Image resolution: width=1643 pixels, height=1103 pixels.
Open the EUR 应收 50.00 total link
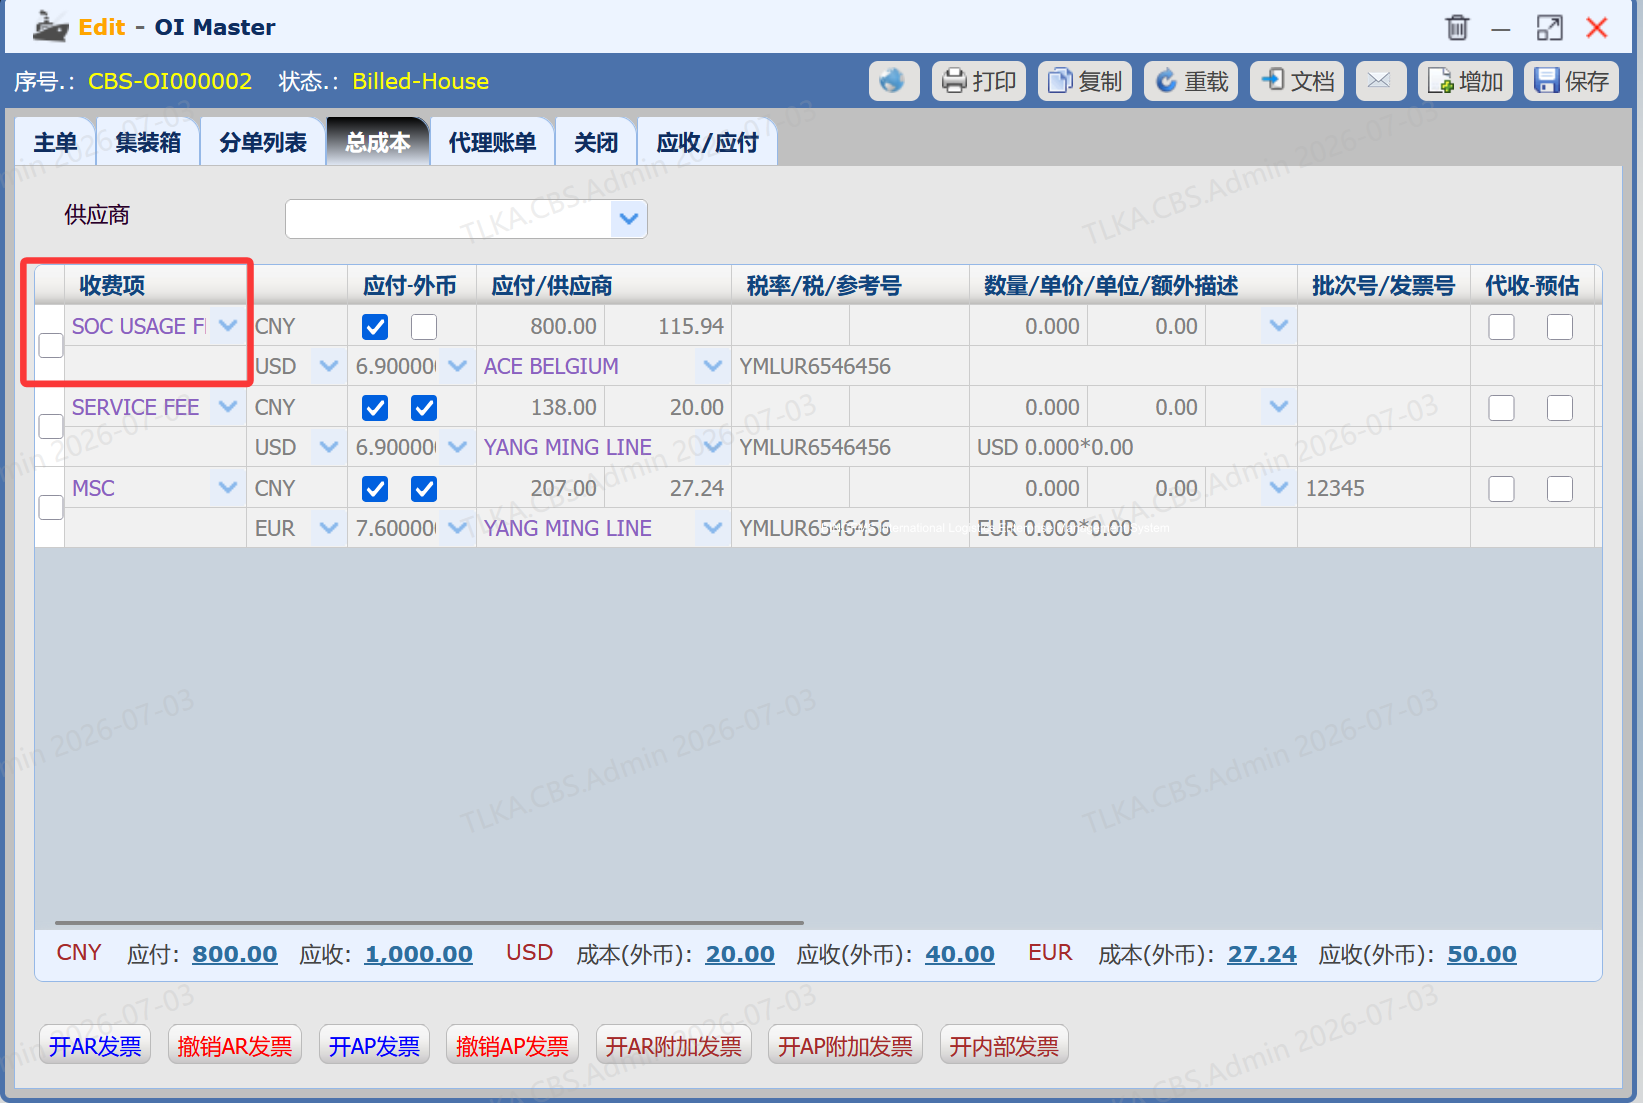1482,954
